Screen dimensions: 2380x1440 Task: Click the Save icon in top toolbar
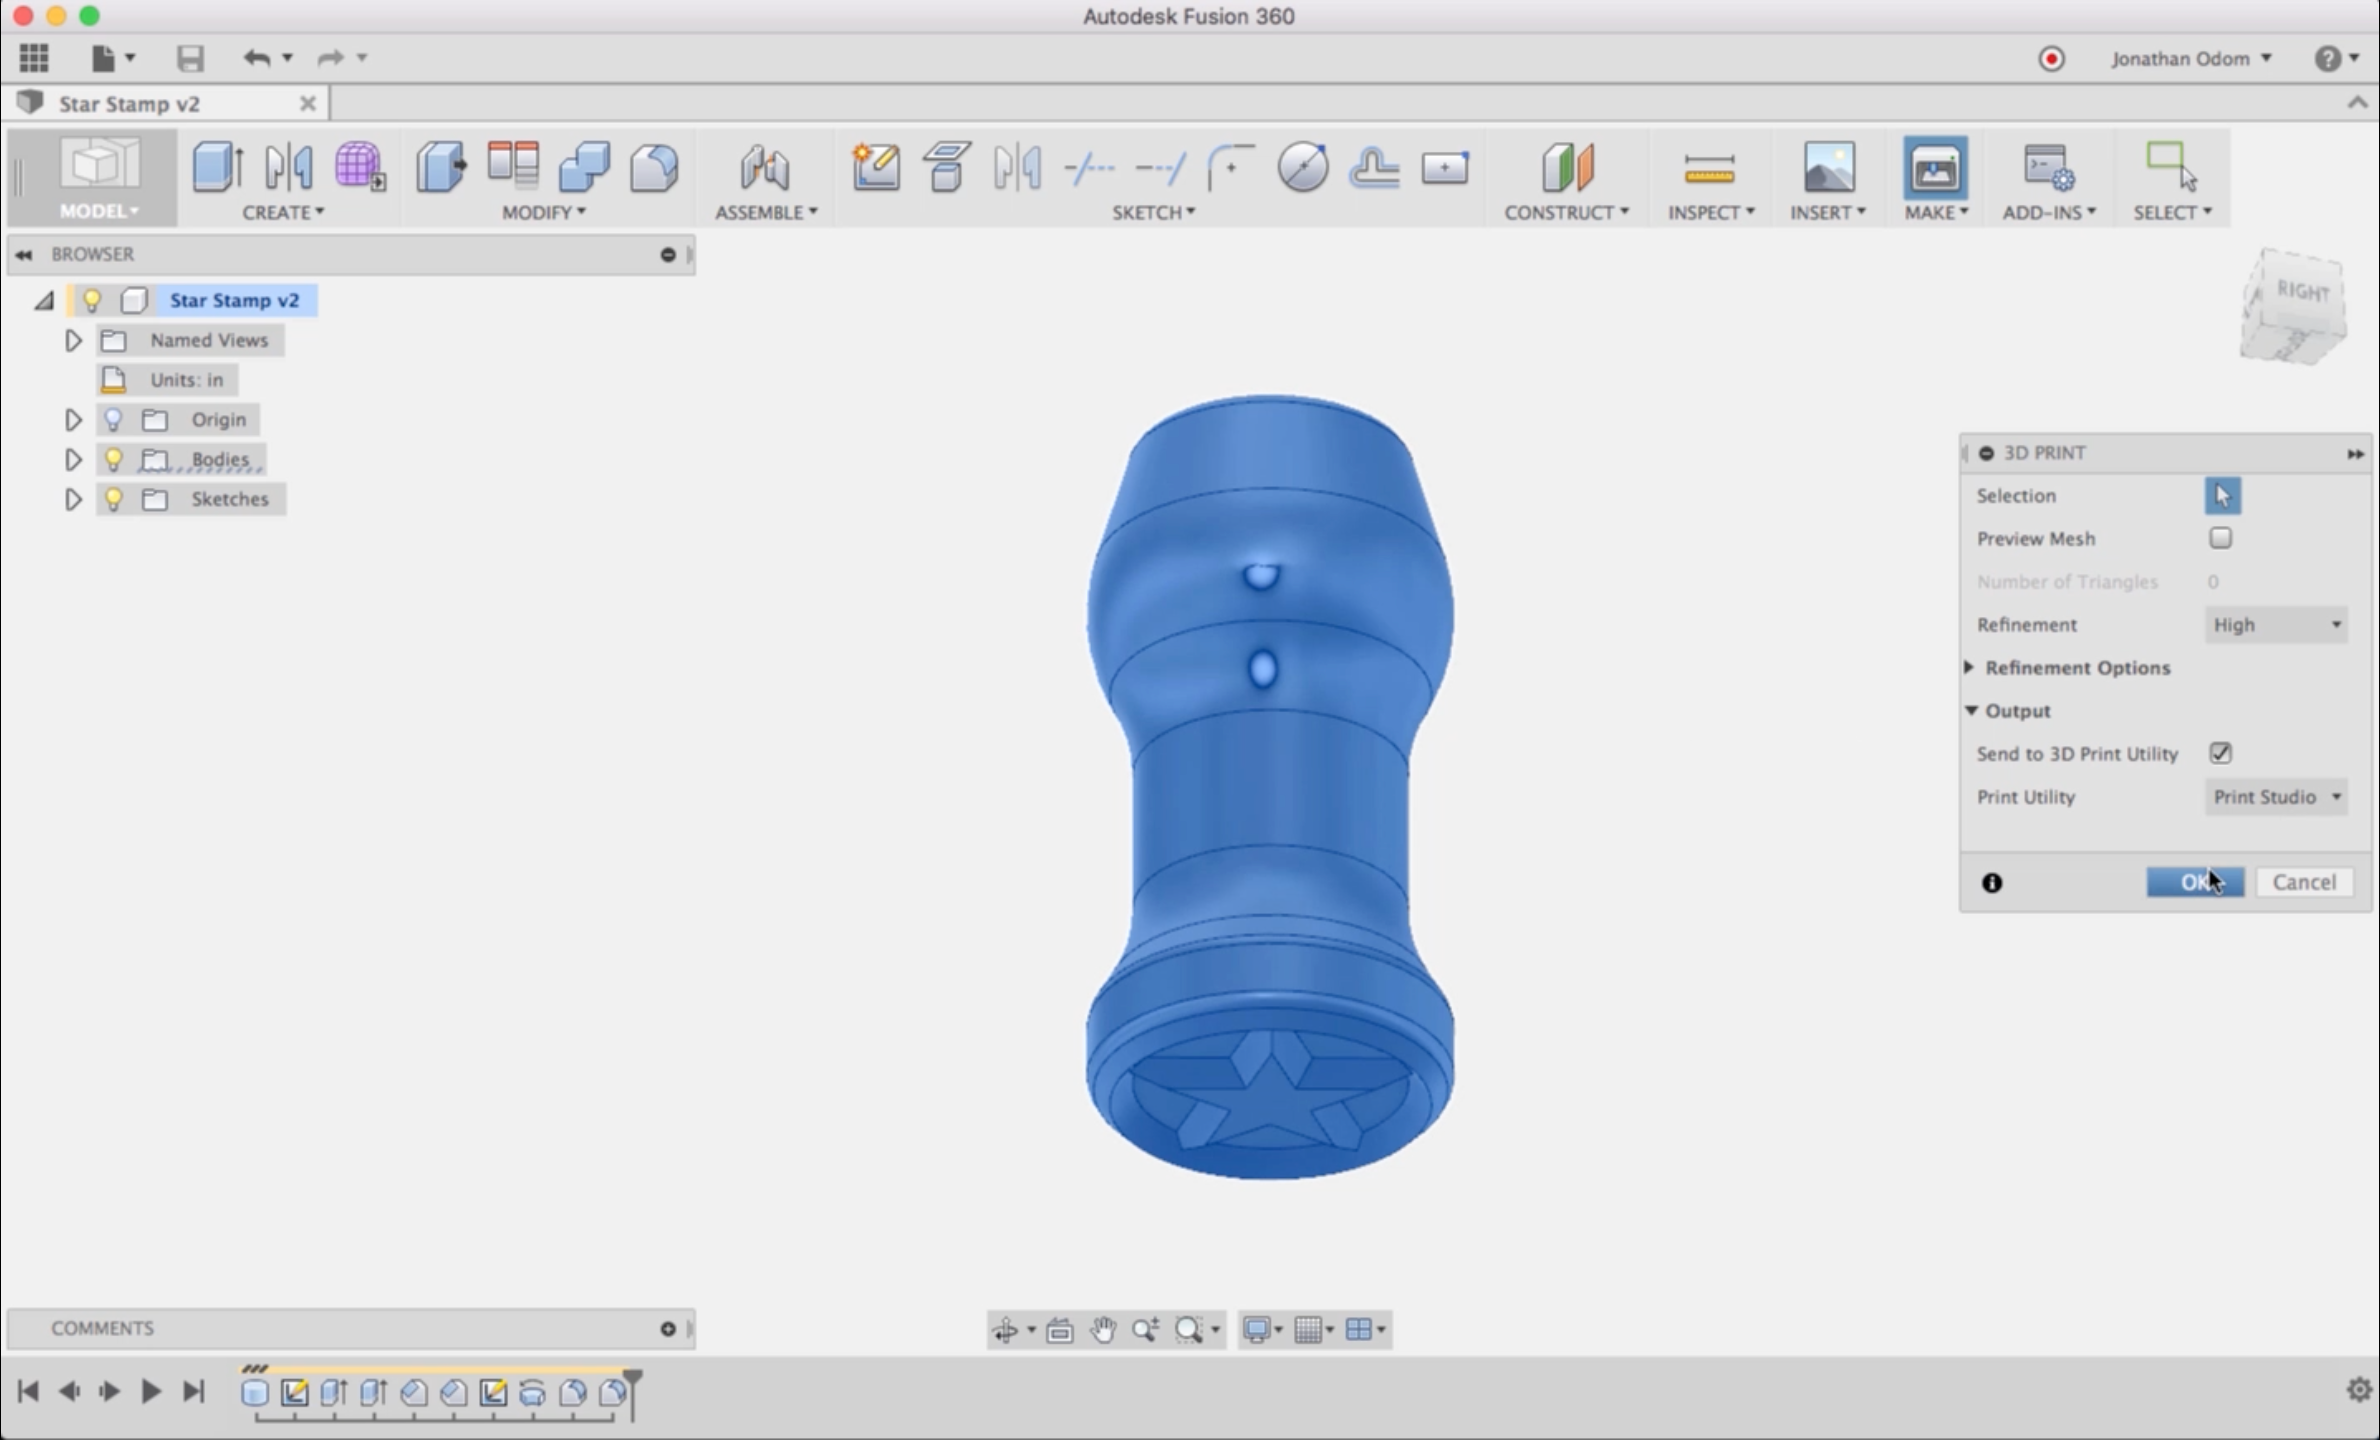tap(190, 58)
